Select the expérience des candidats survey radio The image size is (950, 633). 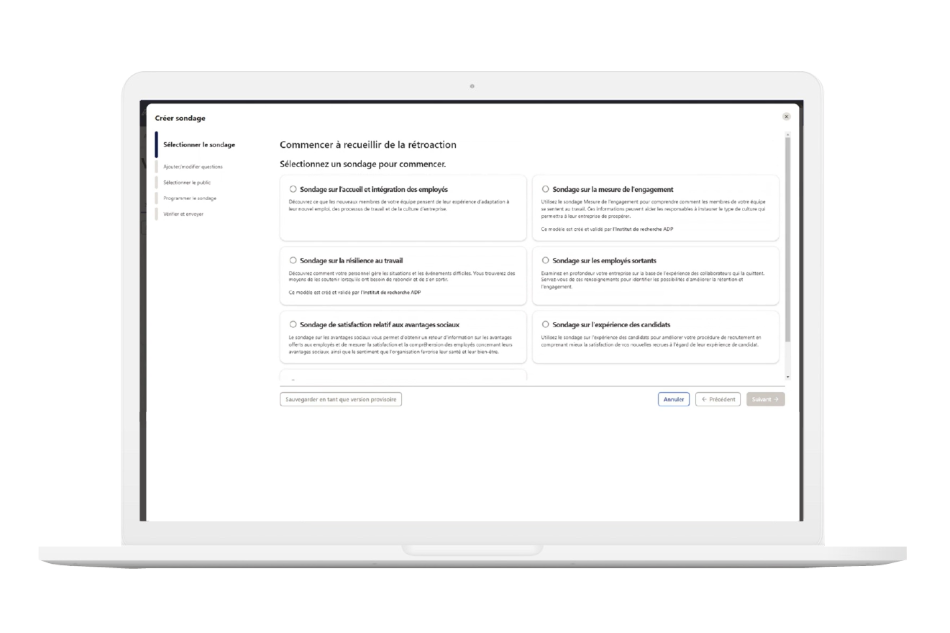point(545,325)
